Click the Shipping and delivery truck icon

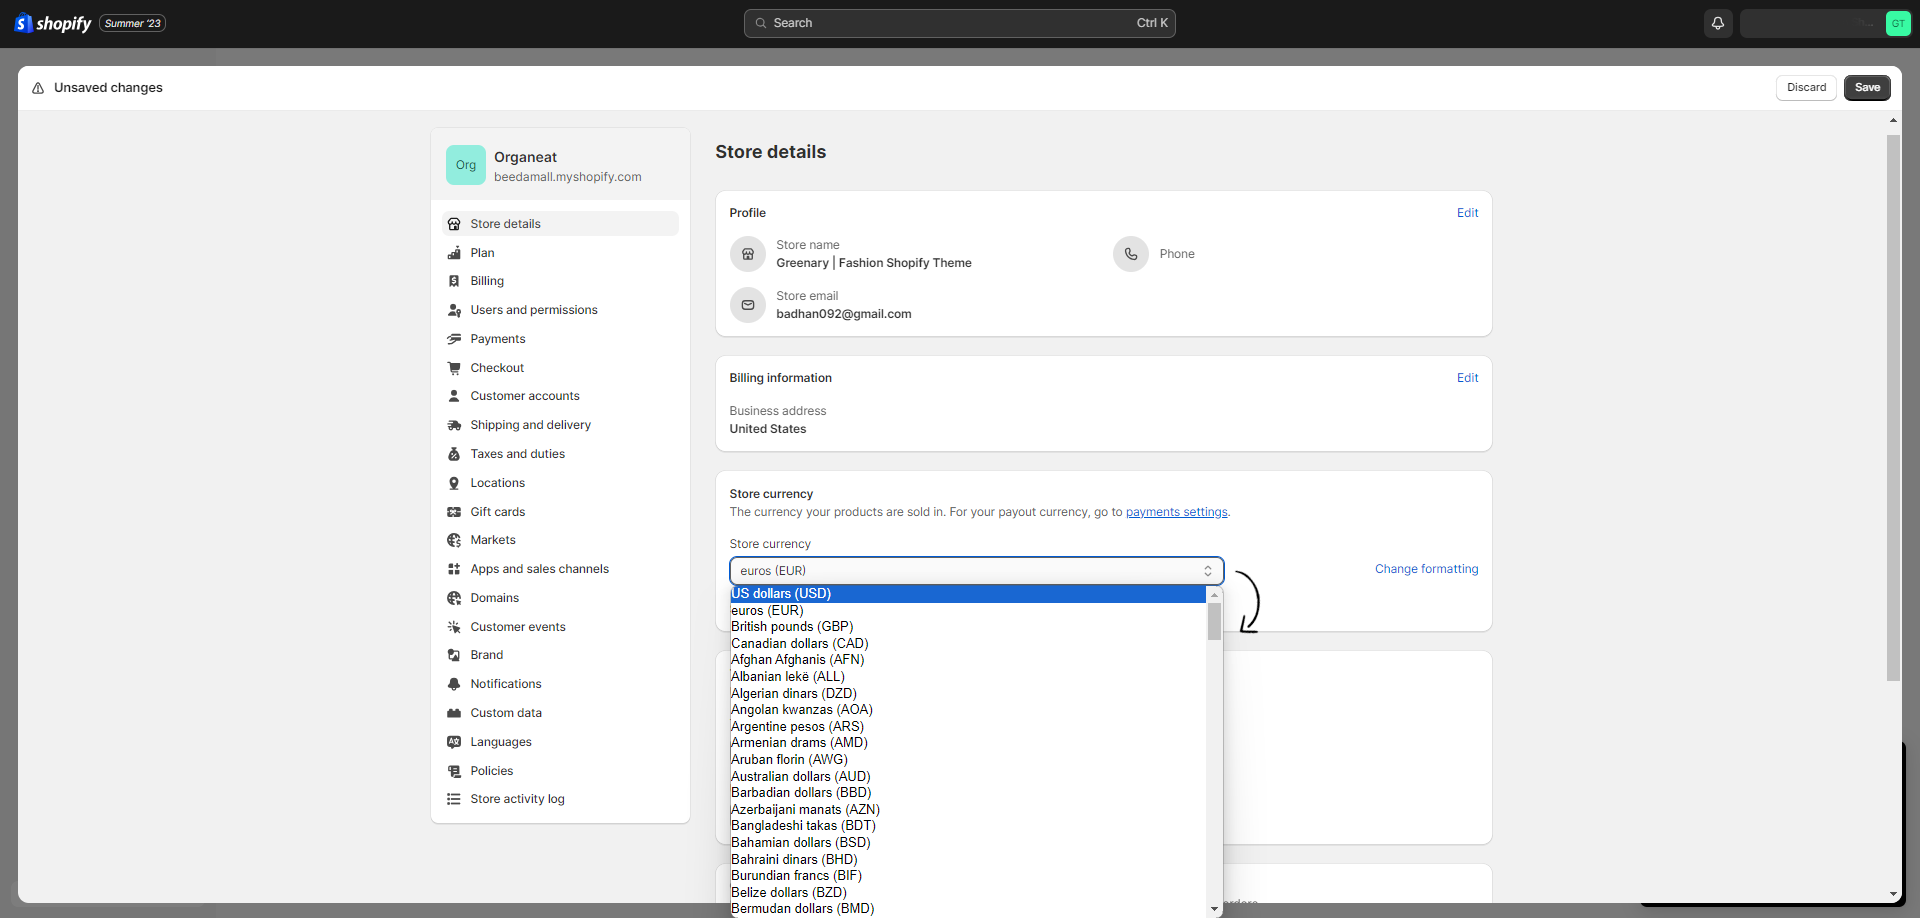point(454,425)
